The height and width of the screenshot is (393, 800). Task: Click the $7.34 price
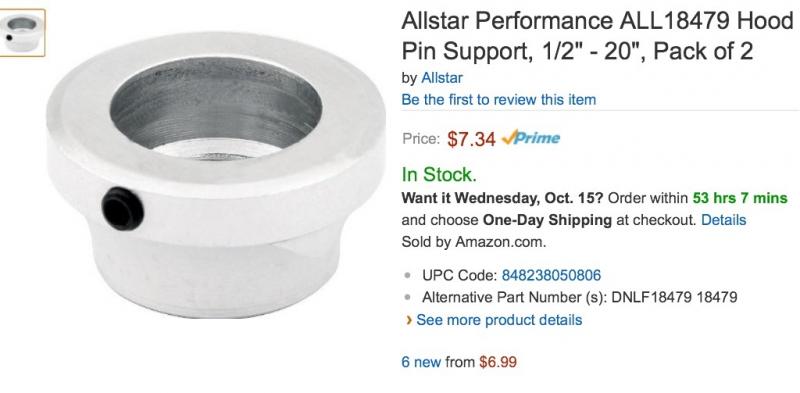tap(471, 139)
